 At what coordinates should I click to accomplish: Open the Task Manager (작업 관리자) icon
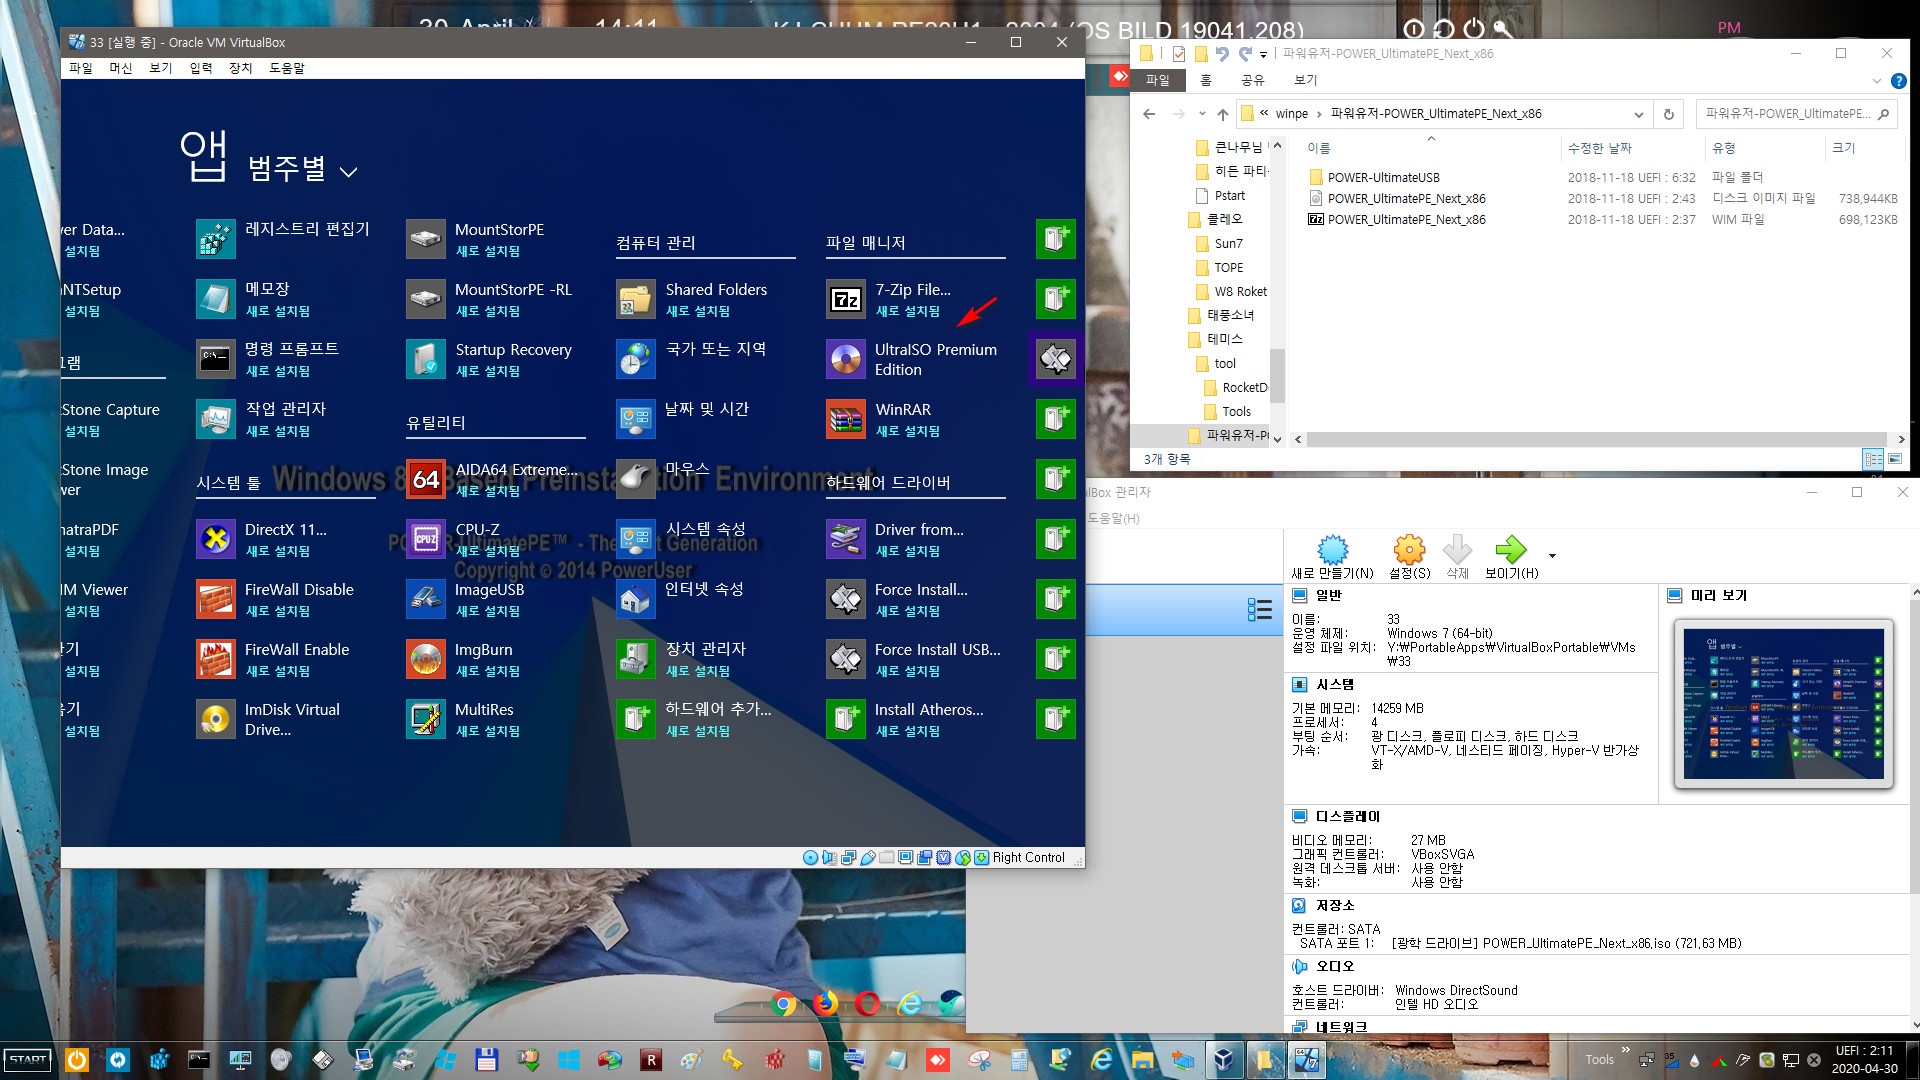coord(216,419)
